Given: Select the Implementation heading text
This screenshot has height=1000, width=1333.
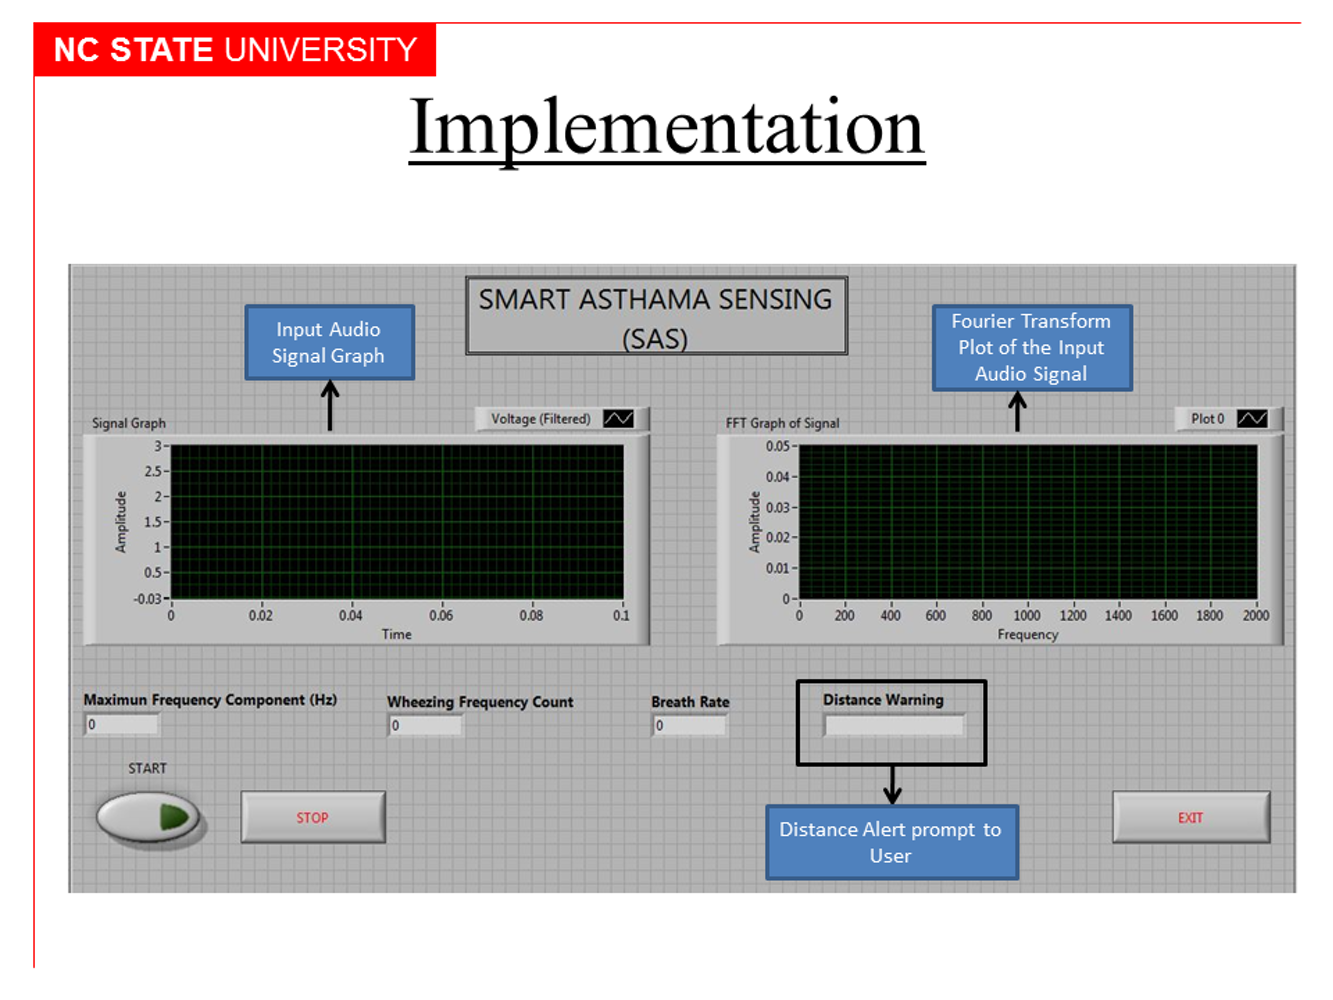Looking at the screenshot, I should tap(667, 127).
